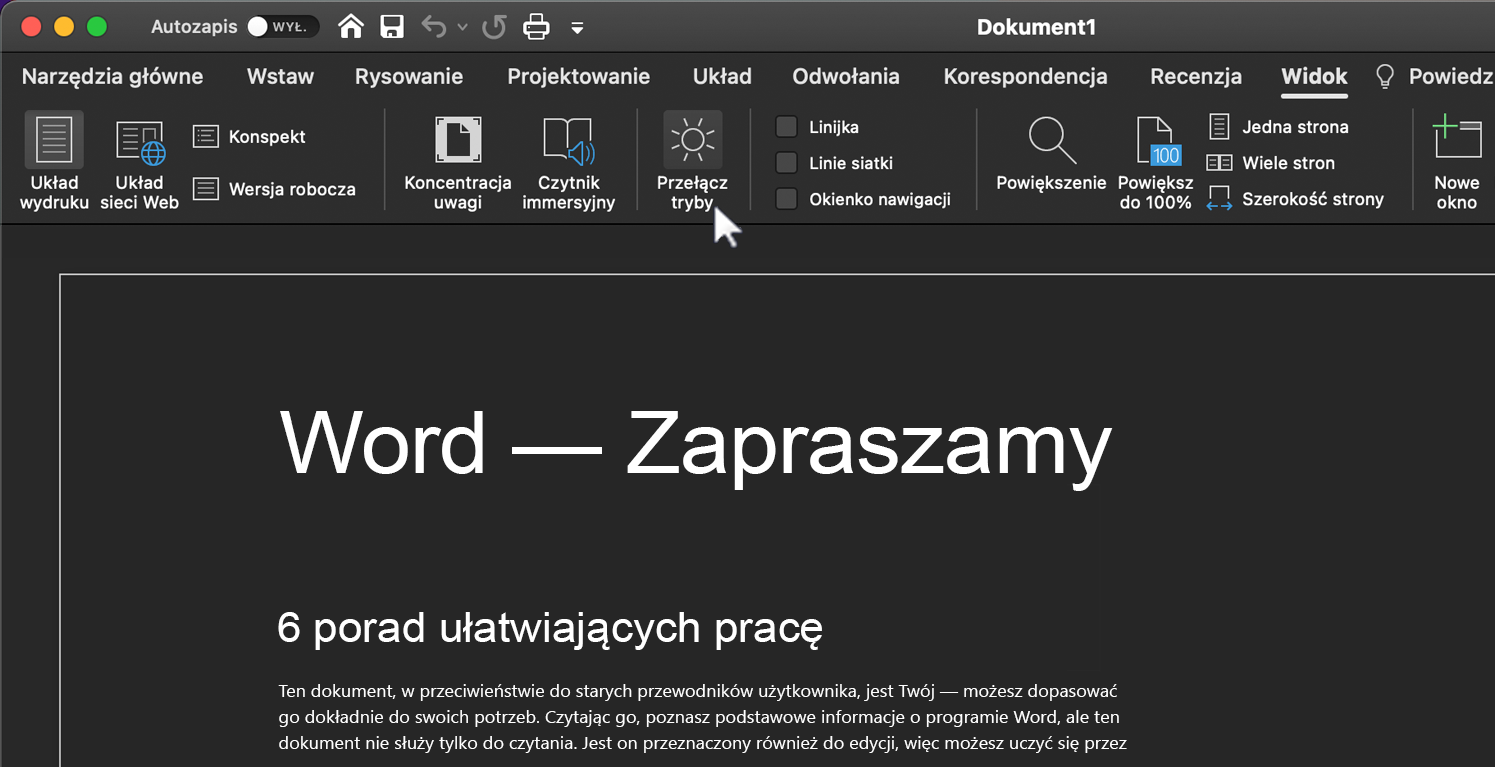Click Przełącz tryby sun icon
This screenshot has width=1495, height=767.
(x=693, y=140)
